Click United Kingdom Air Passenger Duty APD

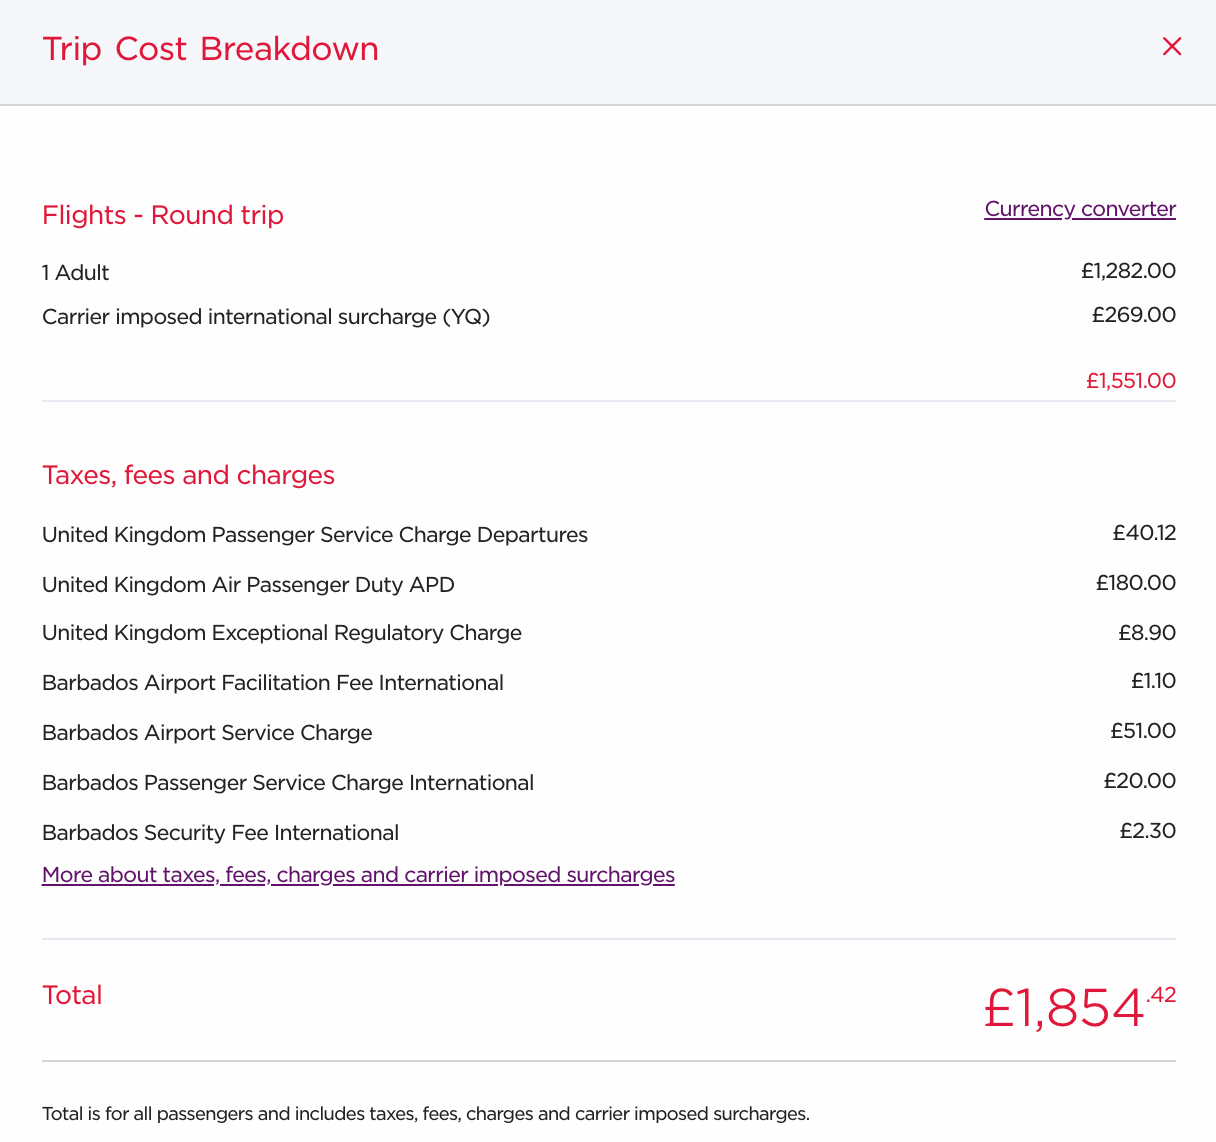pyautogui.click(x=248, y=585)
